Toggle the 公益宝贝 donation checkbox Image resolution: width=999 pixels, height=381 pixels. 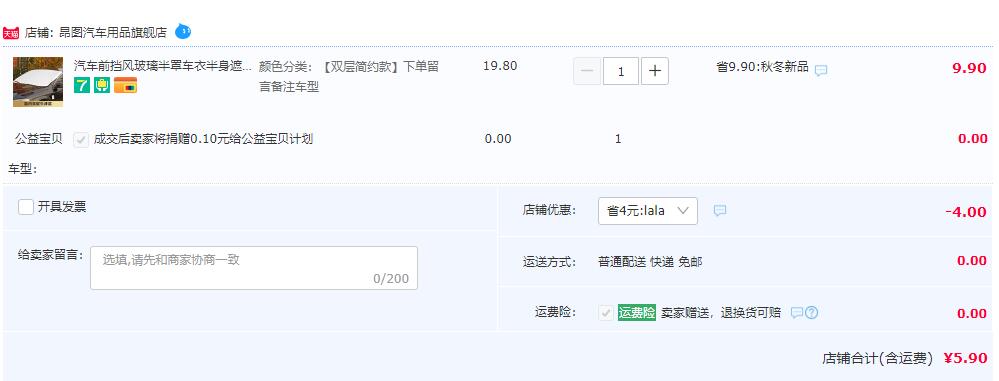[81, 140]
